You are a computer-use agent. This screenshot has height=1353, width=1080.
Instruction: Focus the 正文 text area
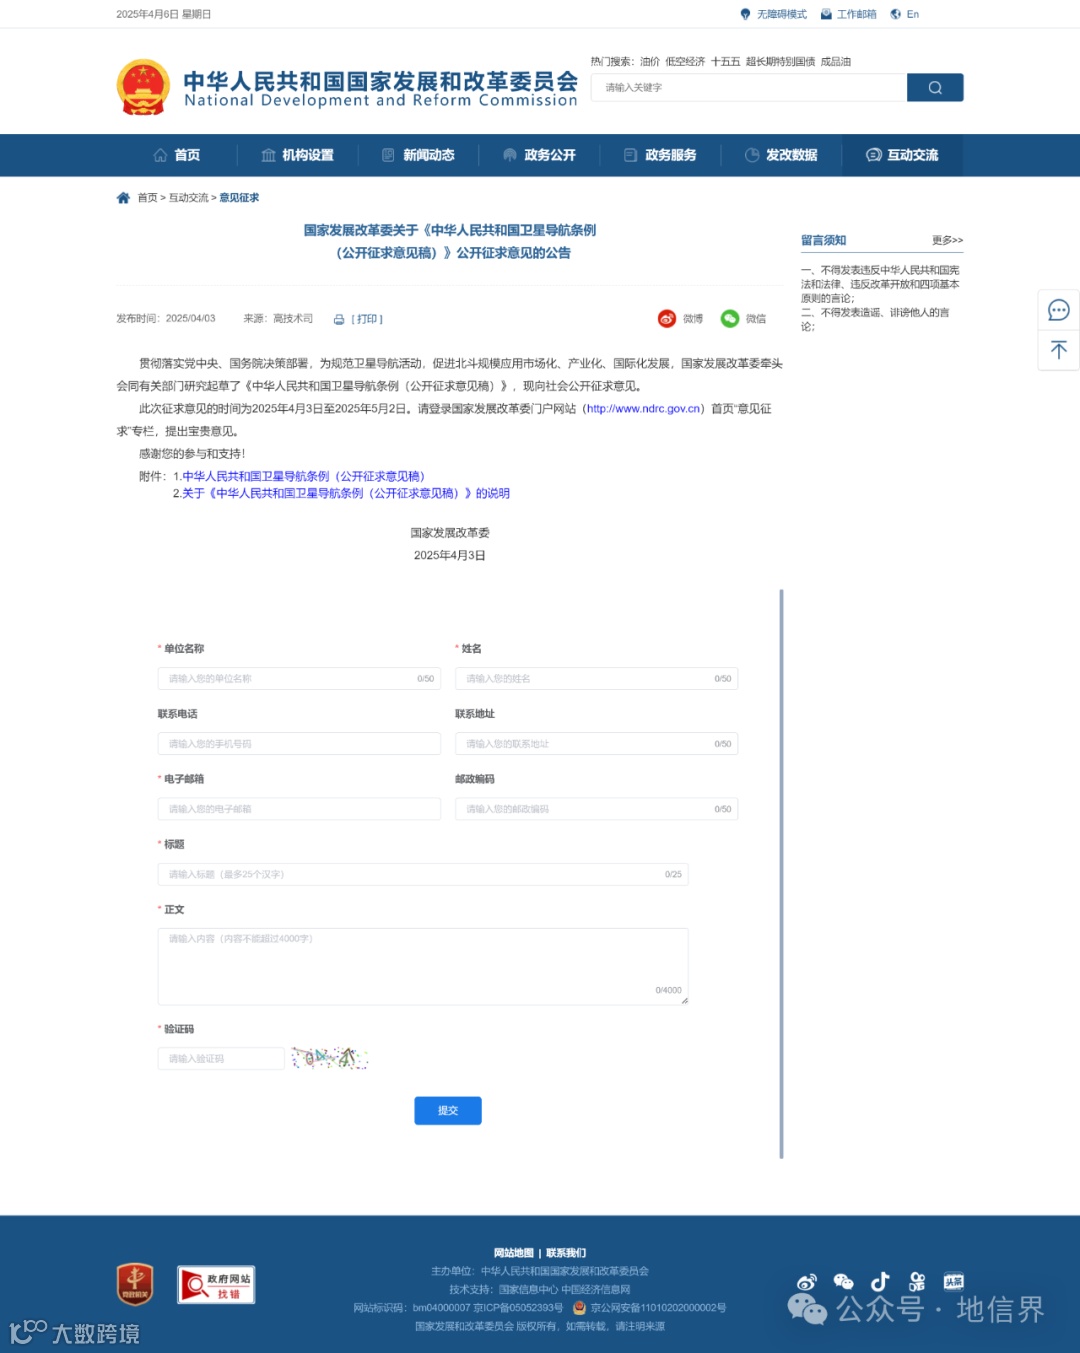tap(423, 966)
